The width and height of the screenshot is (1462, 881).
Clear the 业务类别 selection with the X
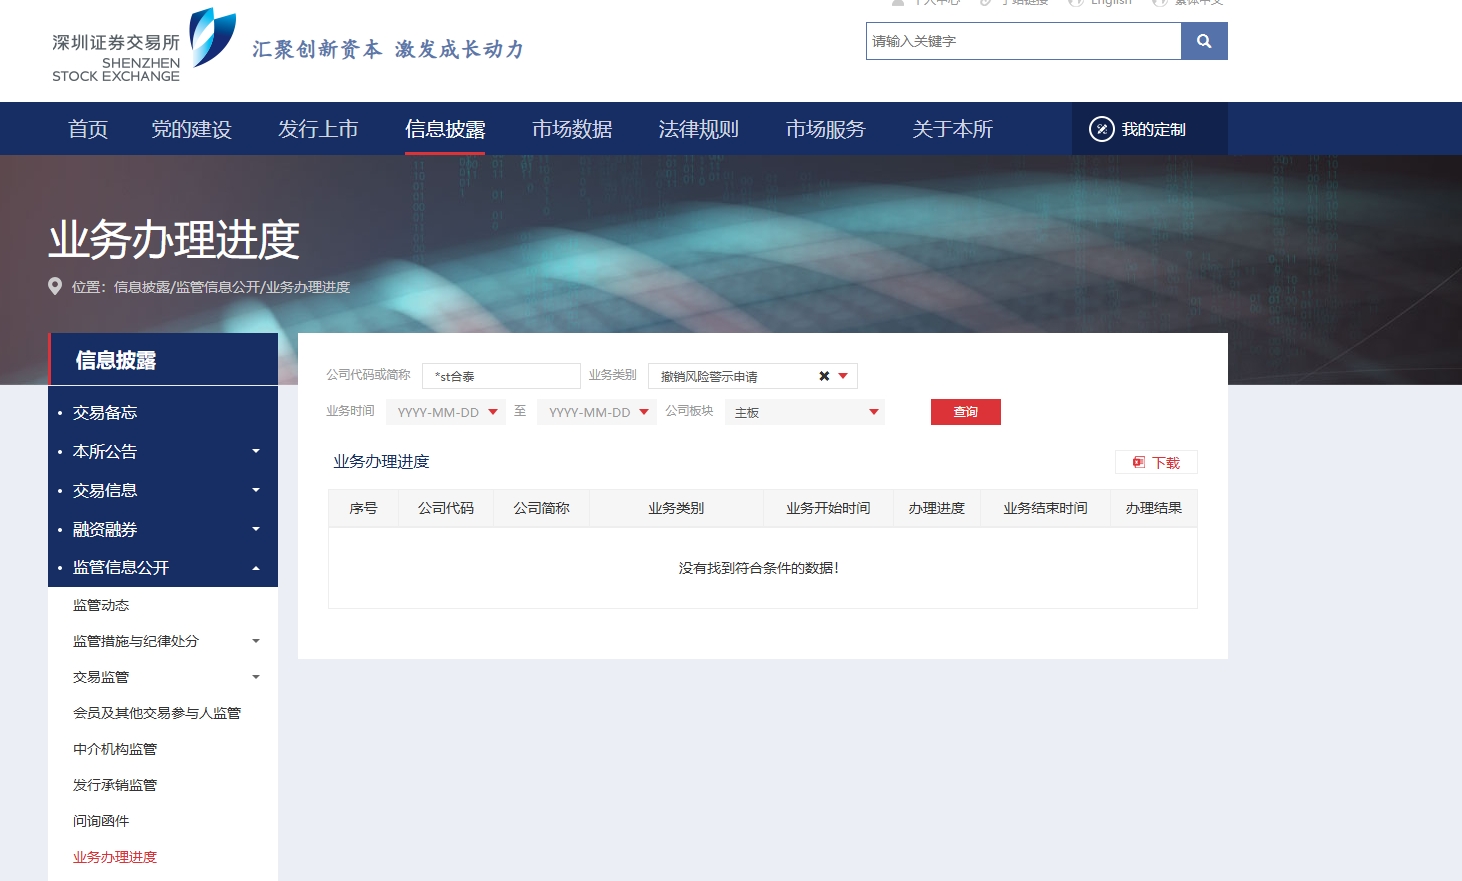824,376
